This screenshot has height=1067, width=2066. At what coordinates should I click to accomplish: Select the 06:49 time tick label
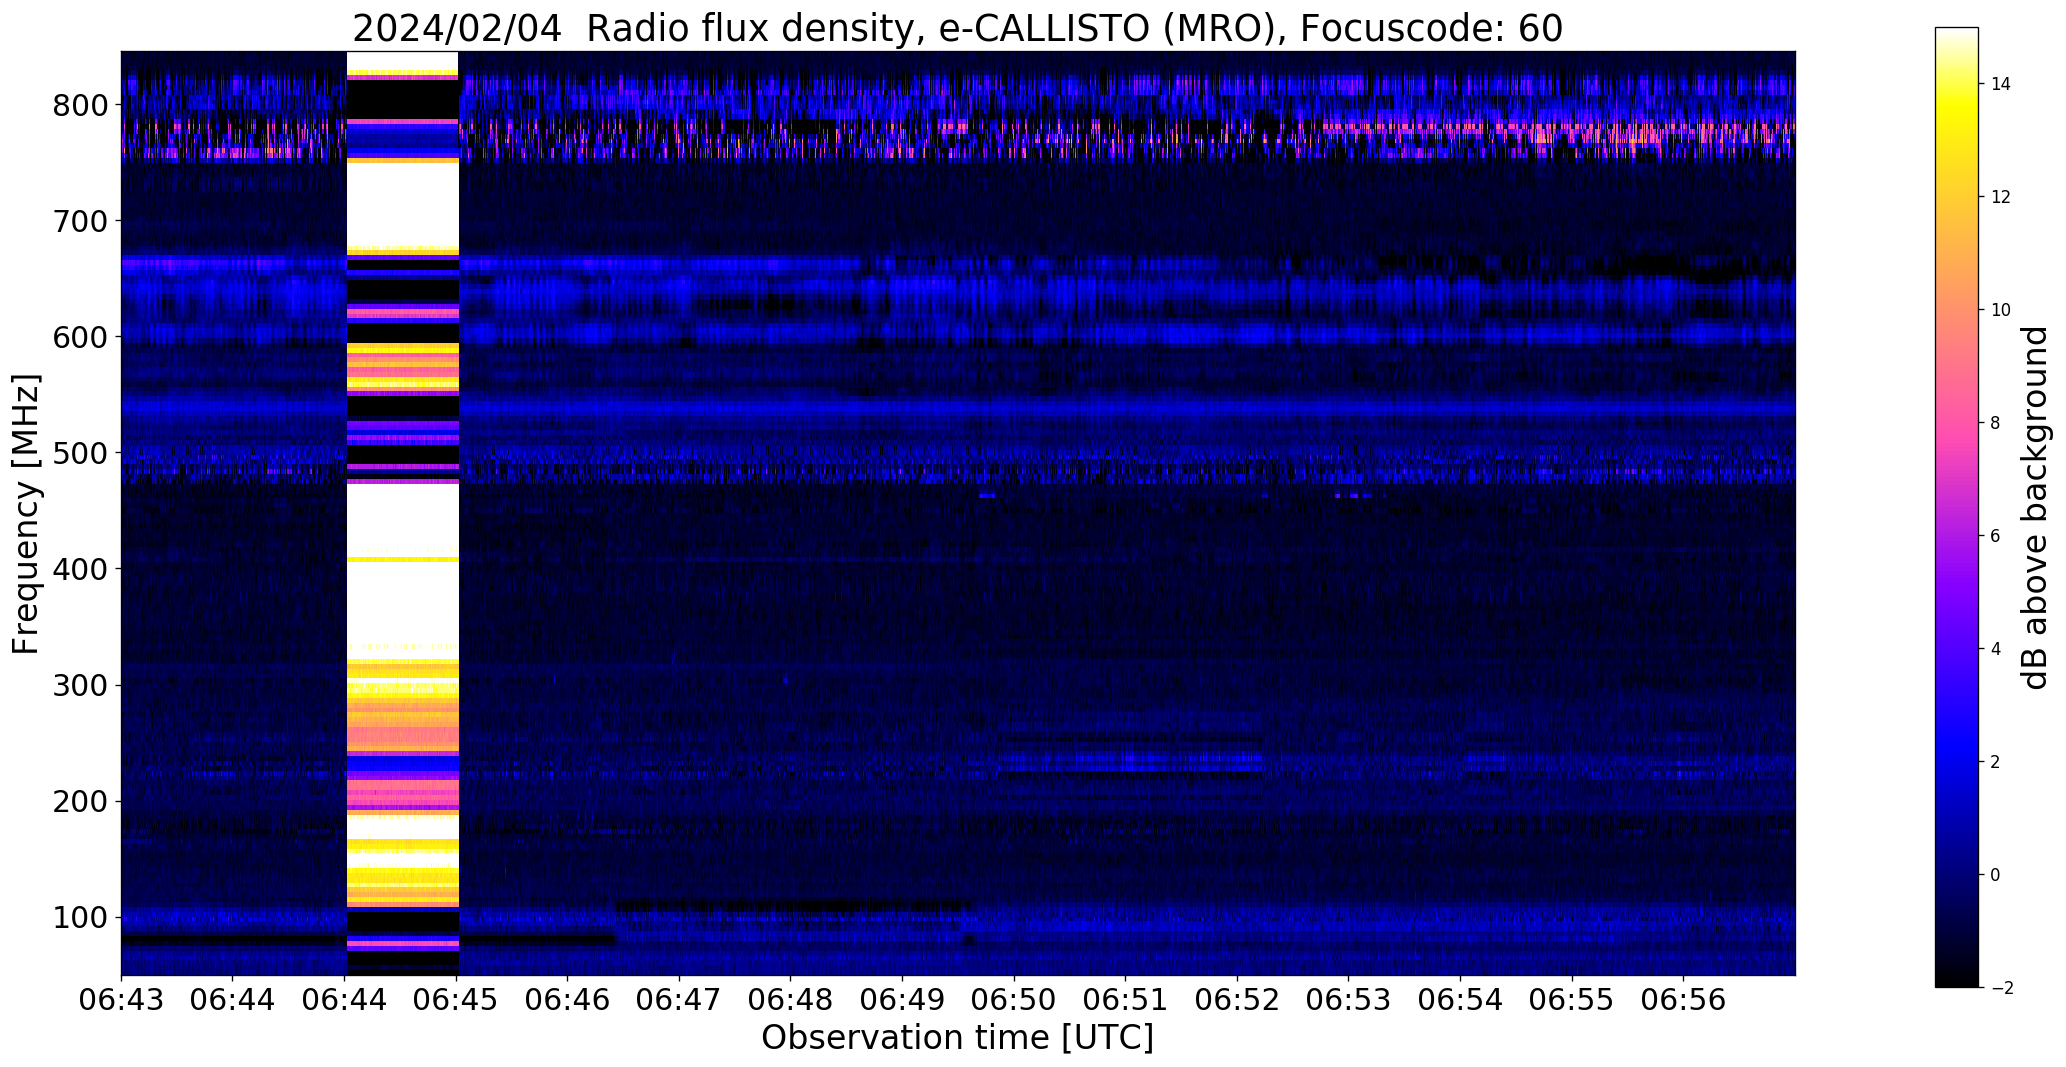pyautogui.click(x=903, y=1000)
